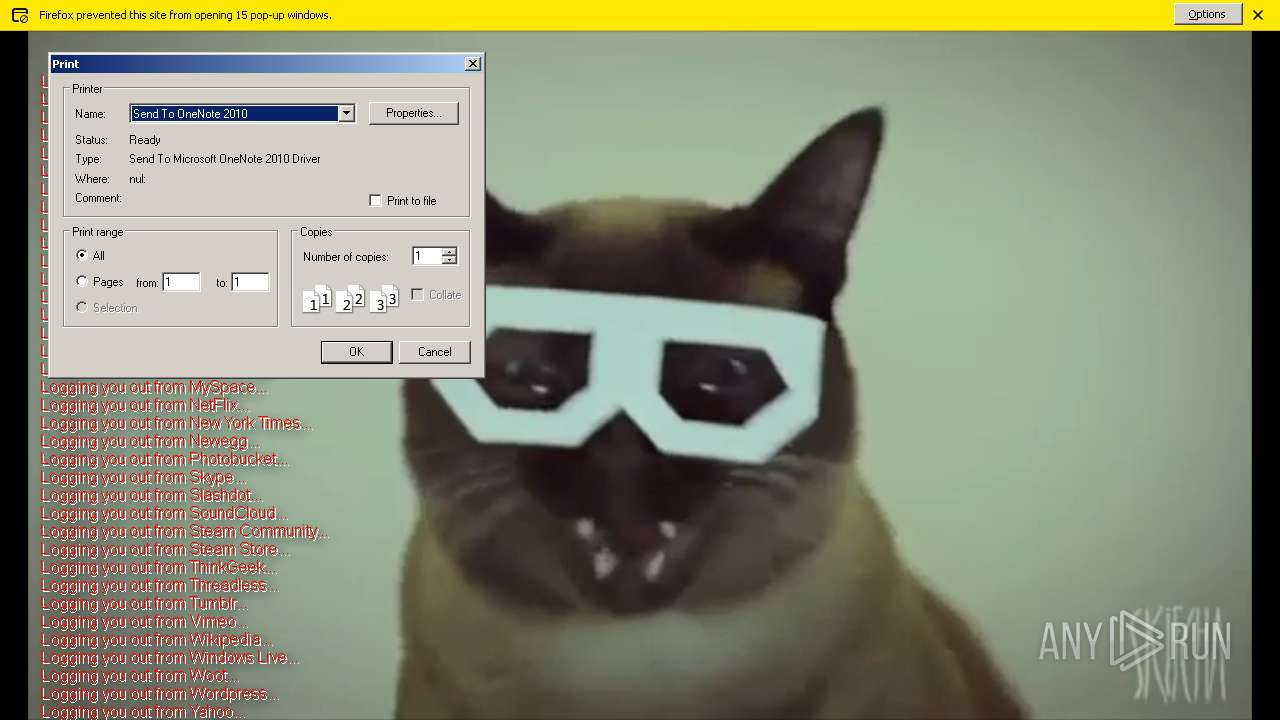This screenshot has height=720, width=1280.
Task: Select the All print range option
Action: tap(82, 255)
